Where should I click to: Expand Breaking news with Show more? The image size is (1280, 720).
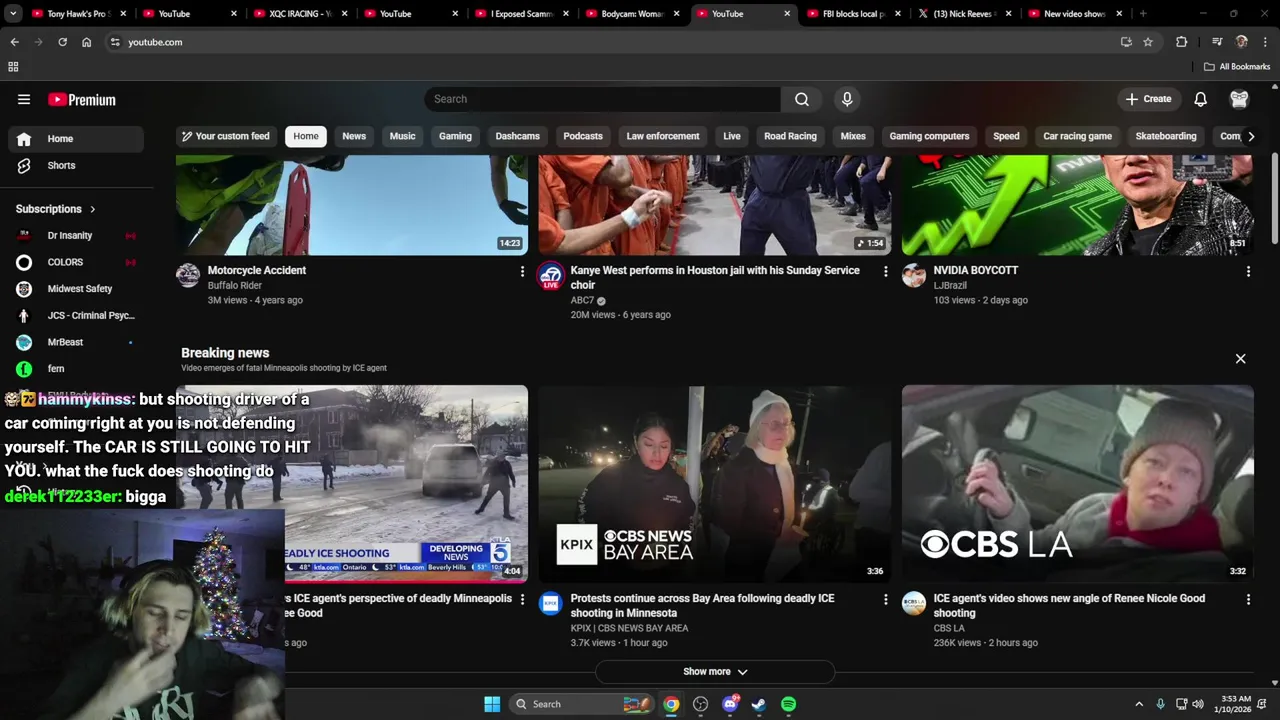(715, 672)
